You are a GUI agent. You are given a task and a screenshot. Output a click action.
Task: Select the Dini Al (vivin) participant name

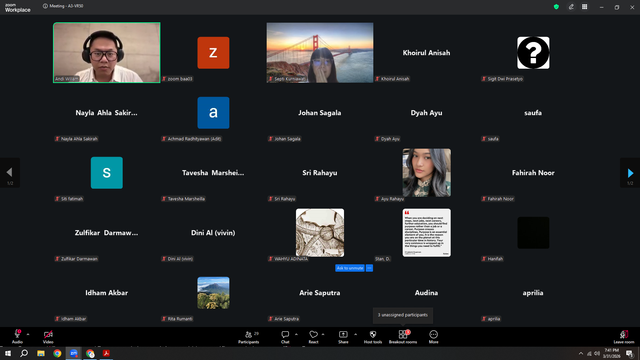213,233
